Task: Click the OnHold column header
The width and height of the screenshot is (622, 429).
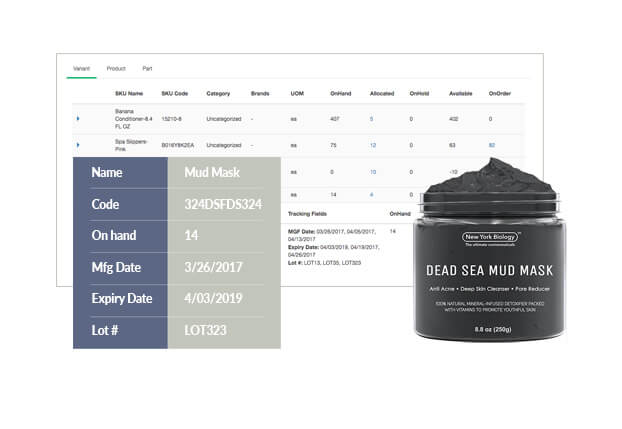Action: tap(419, 94)
